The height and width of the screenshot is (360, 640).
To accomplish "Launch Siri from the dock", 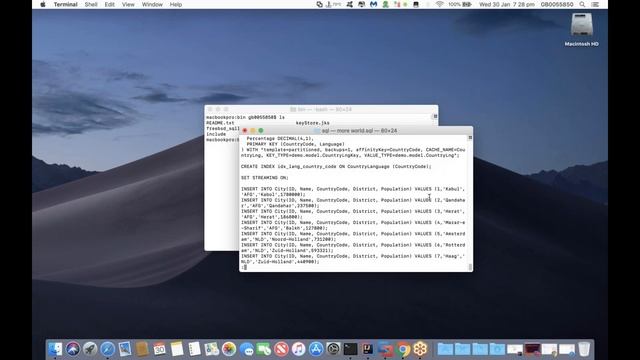I will [x=73, y=349].
